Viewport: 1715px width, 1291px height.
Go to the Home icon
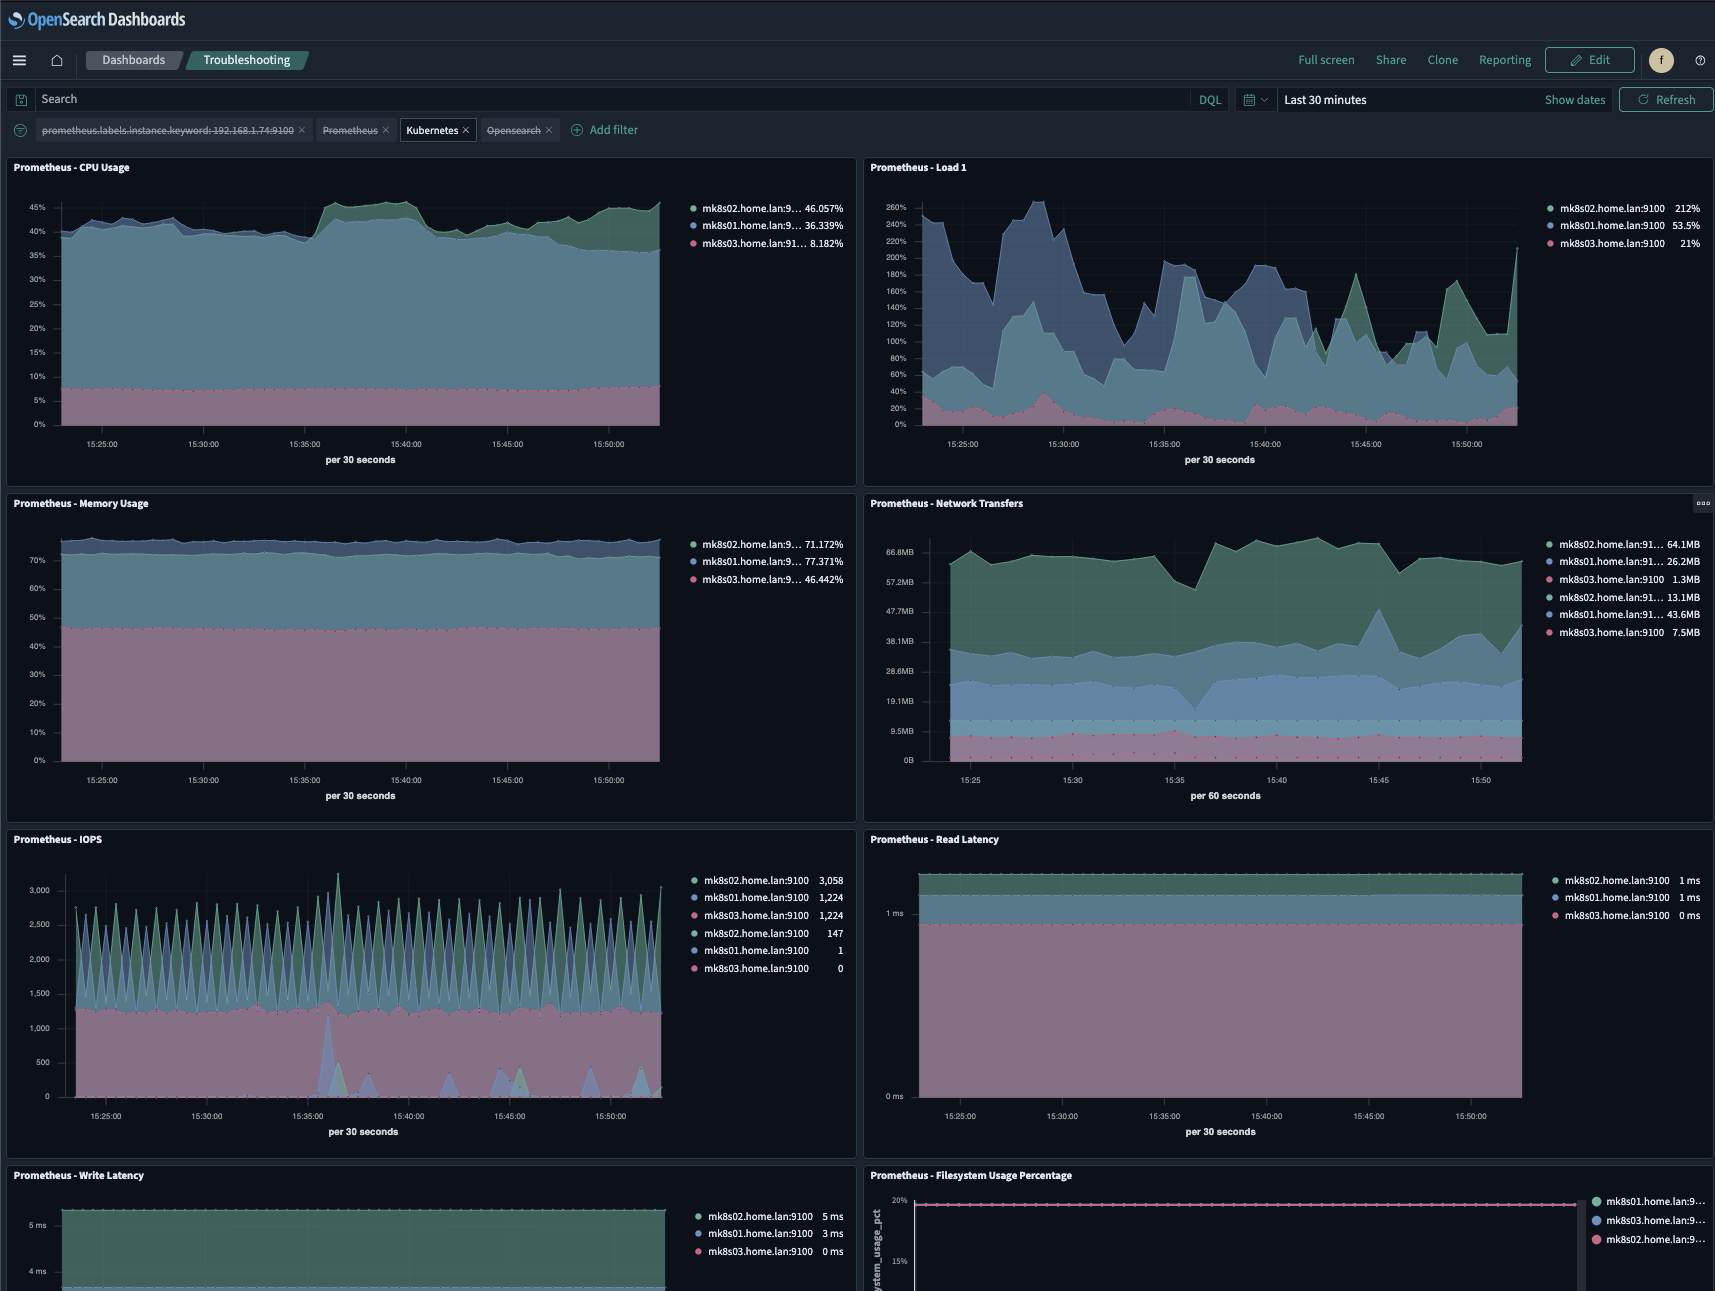[x=57, y=60]
